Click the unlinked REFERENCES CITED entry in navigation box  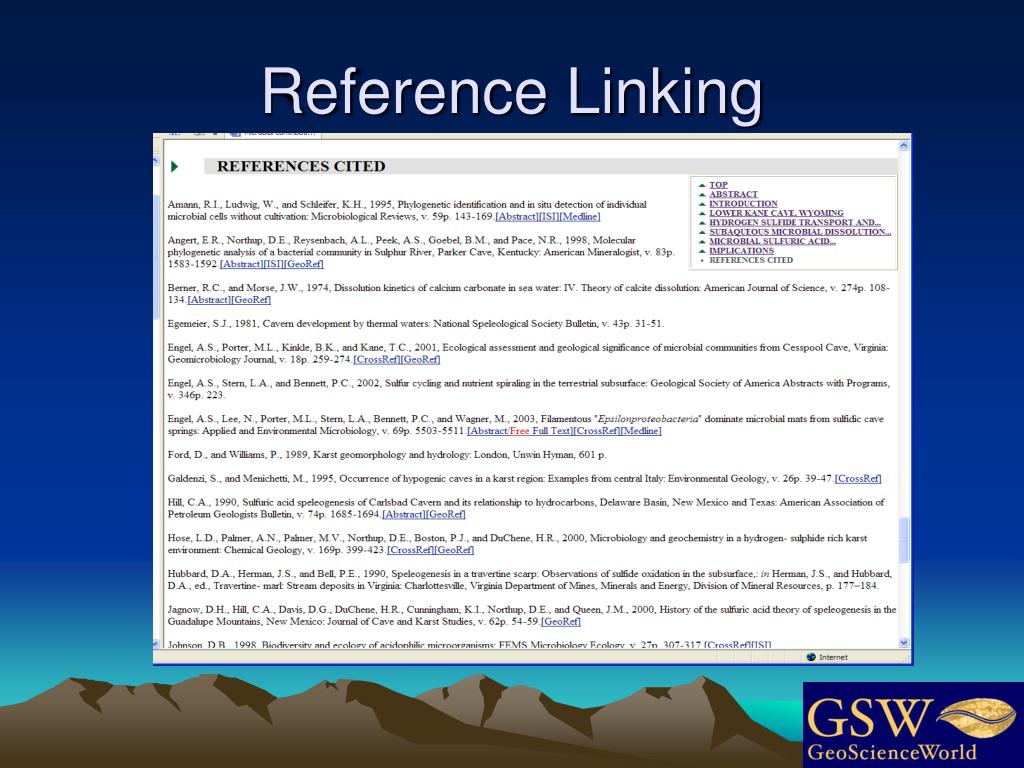751,260
